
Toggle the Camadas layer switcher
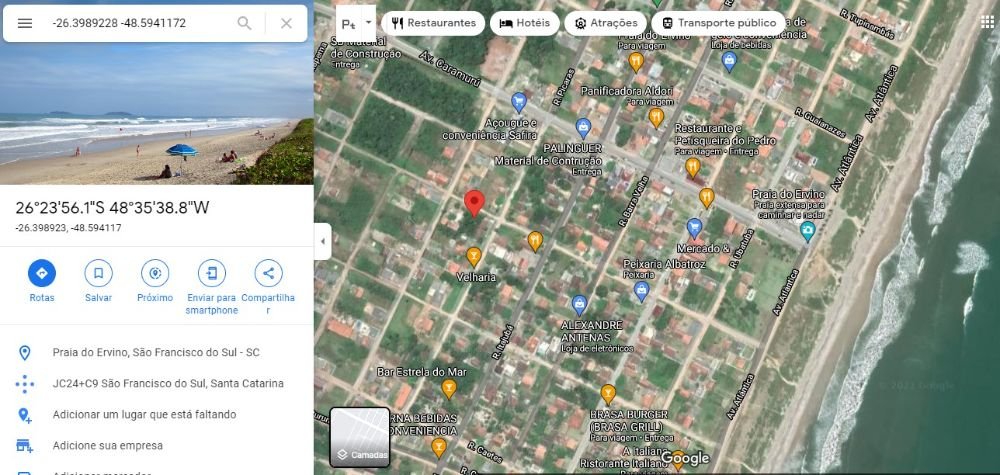pos(360,437)
